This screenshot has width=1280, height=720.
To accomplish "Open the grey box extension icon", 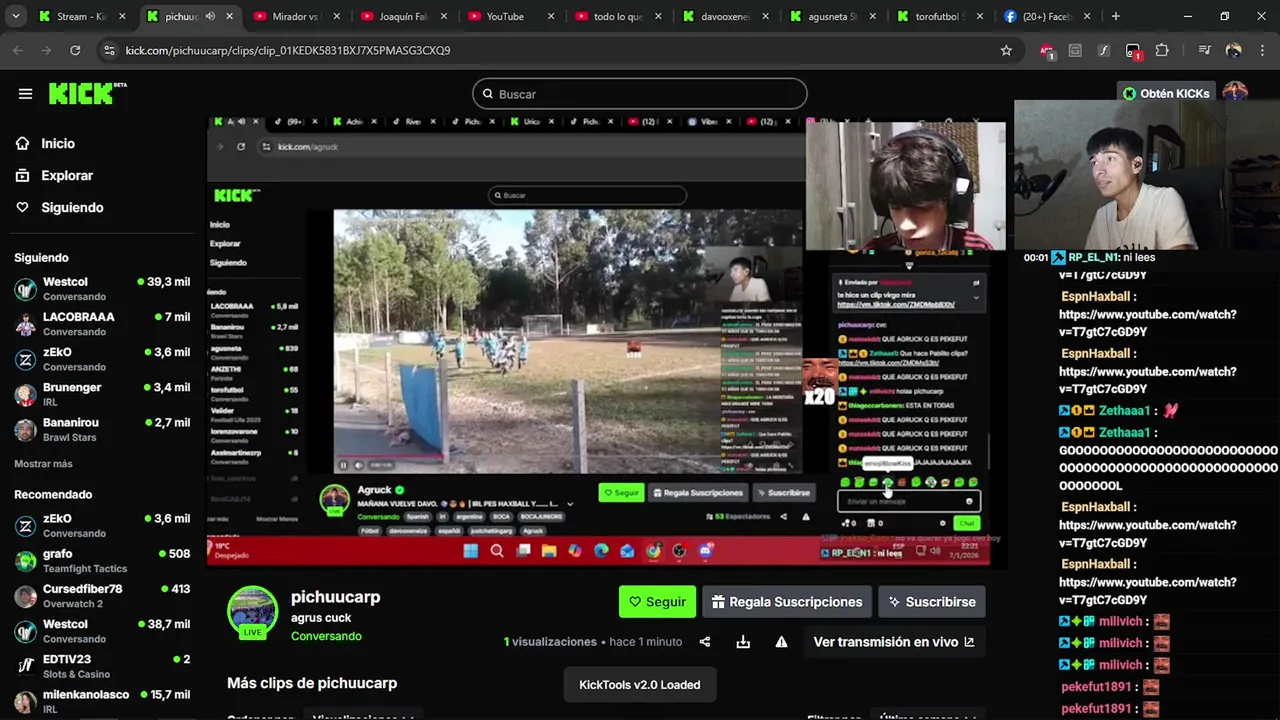I will 1075,50.
